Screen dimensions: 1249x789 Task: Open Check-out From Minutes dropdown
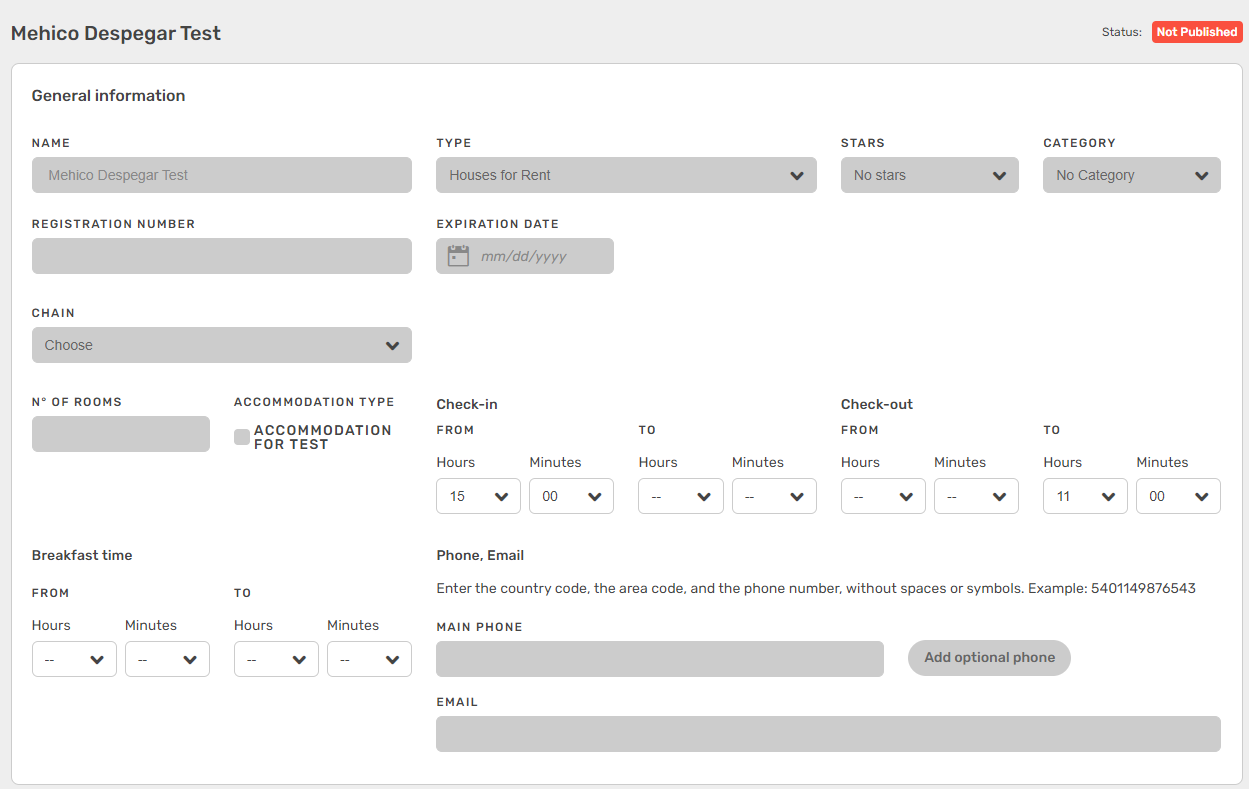click(x=976, y=496)
